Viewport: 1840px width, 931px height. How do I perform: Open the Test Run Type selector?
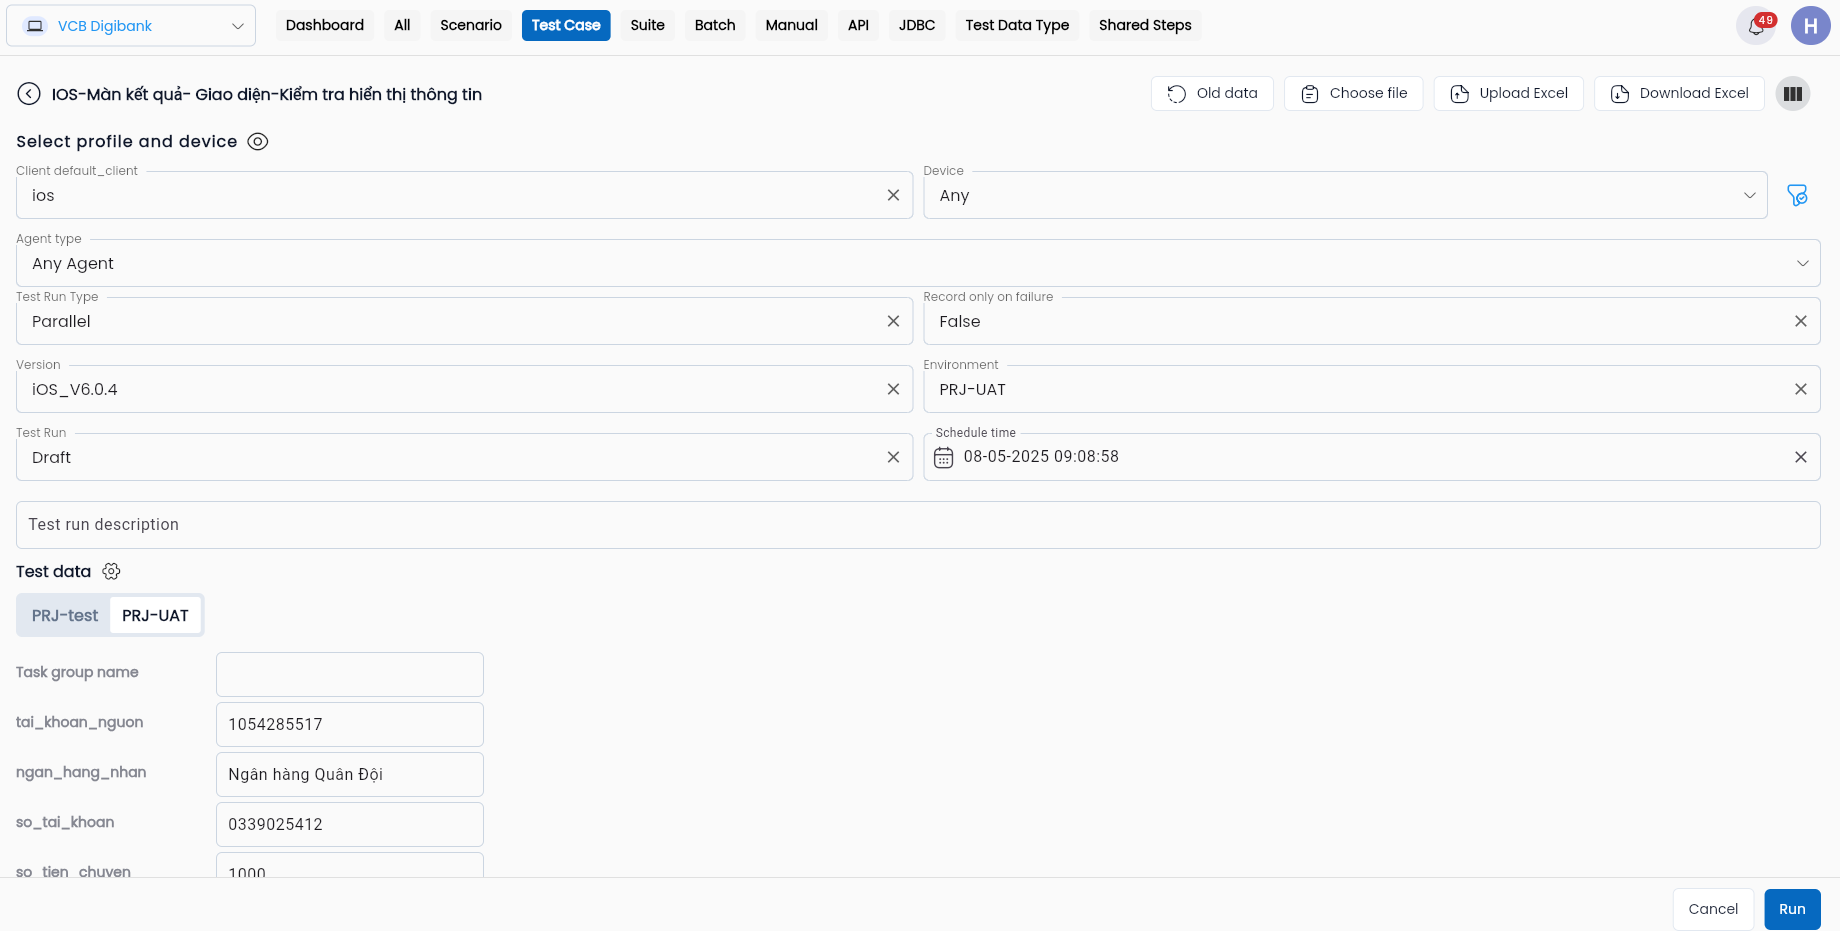click(464, 322)
